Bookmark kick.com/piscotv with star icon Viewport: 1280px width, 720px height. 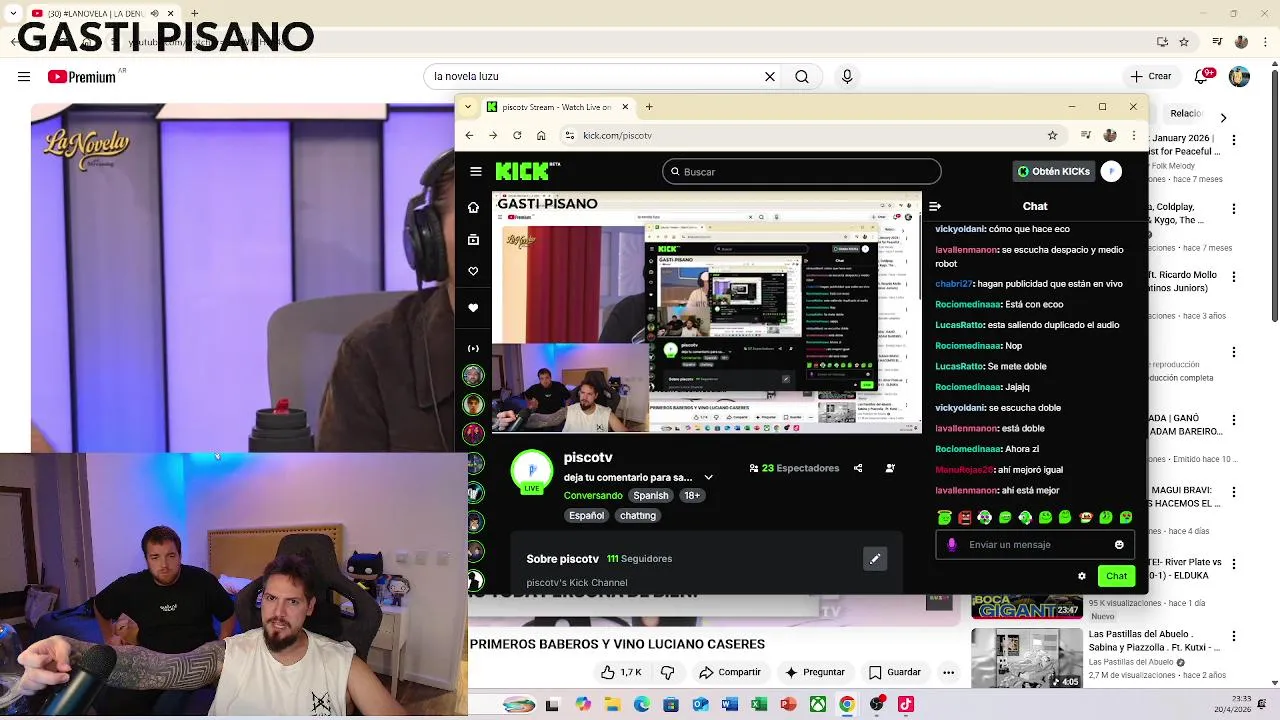pos(1052,135)
